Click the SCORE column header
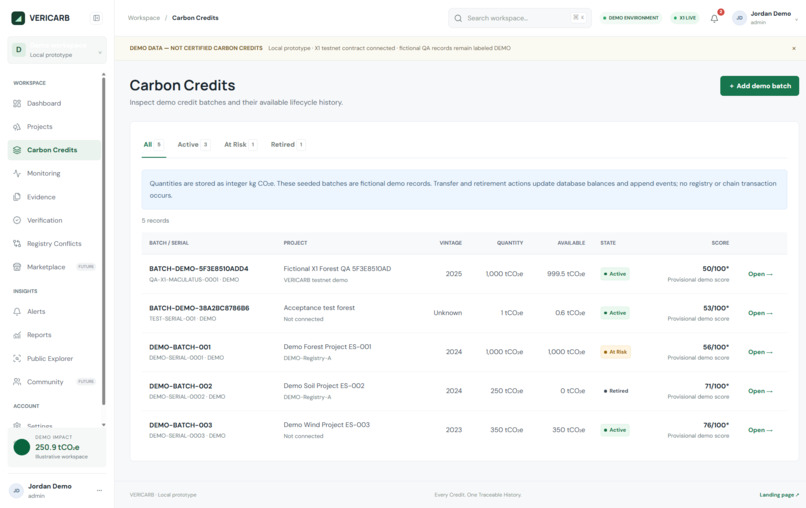The width and height of the screenshot is (806, 508). [720, 243]
